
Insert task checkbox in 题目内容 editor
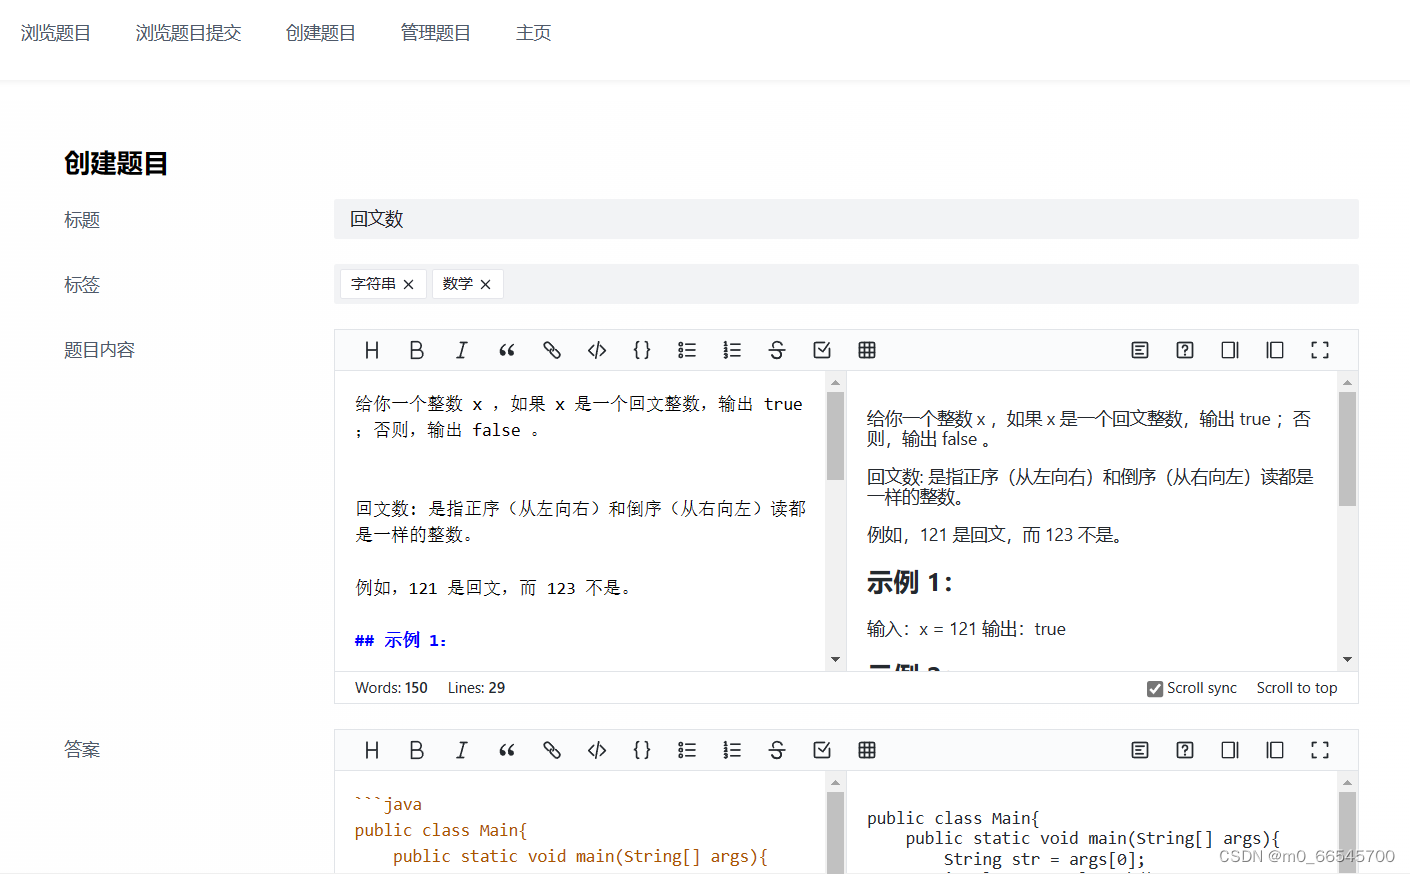tap(822, 350)
